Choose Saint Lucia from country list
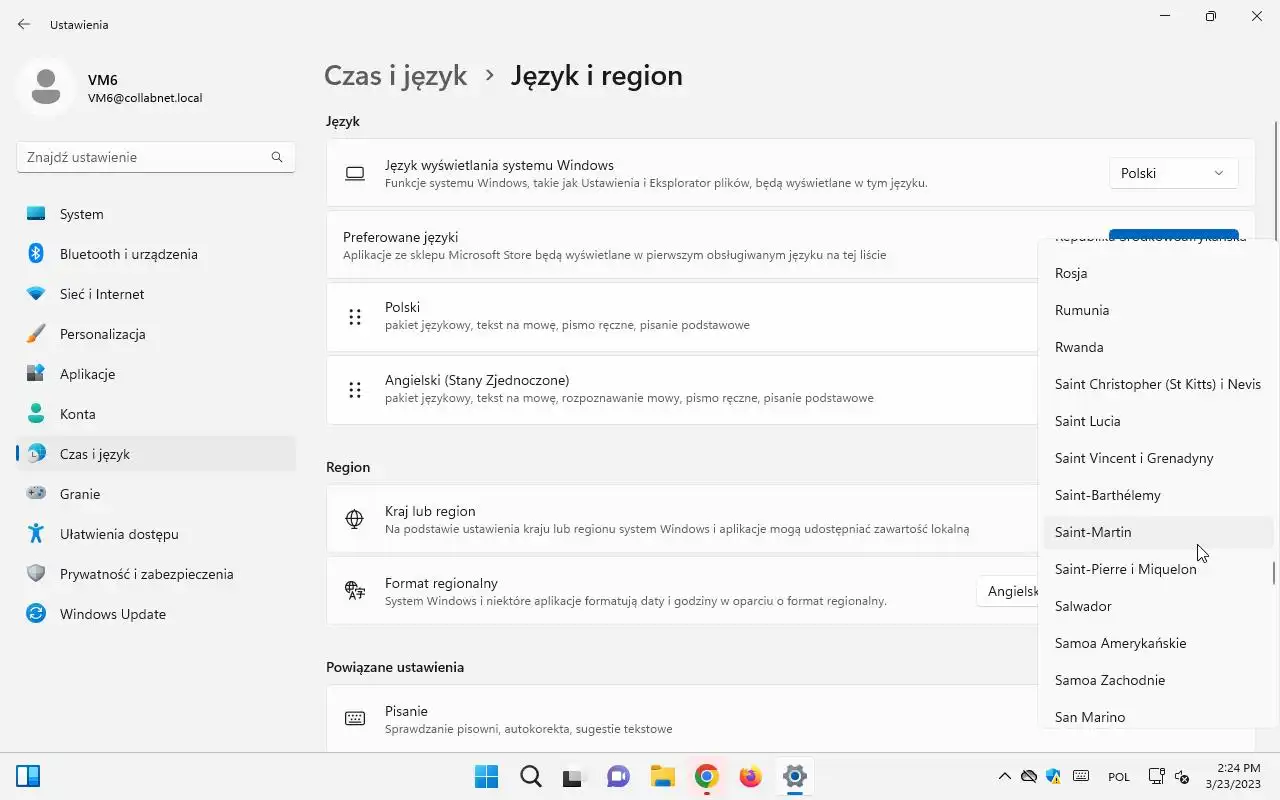The width and height of the screenshot is (1280, 800). [1158, 421]
